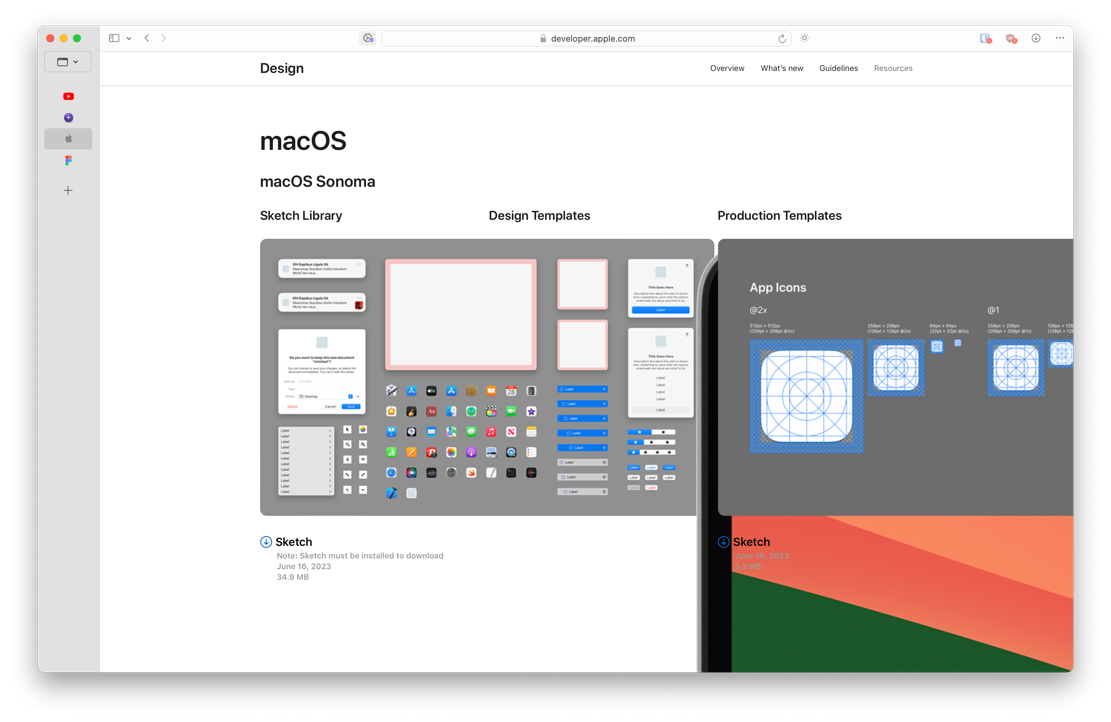Image resolution: width=1111 pixels, height=722 pixels.
Task: Open the sidebar options chevron in toolbar
Action: pos(129,38)
